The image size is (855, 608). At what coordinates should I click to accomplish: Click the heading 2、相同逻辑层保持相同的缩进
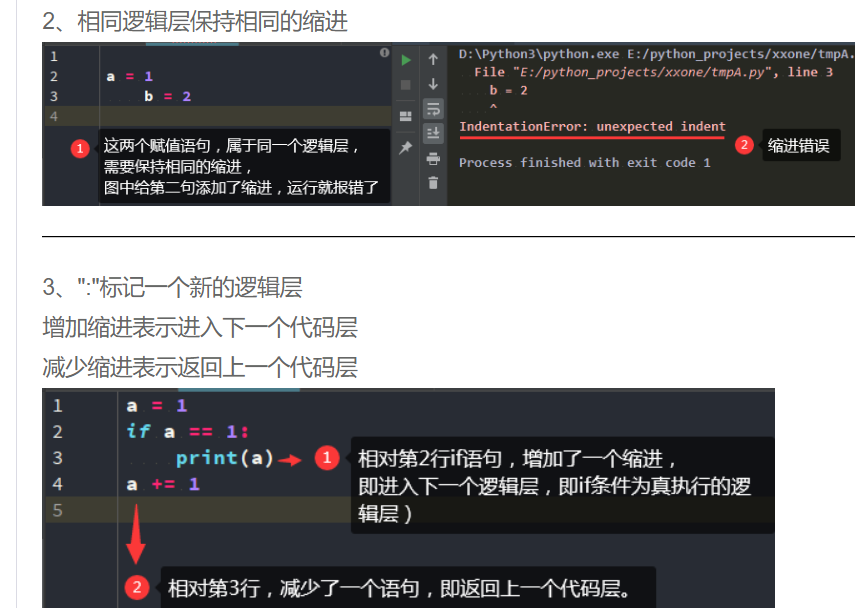click(x=195, y=22)
